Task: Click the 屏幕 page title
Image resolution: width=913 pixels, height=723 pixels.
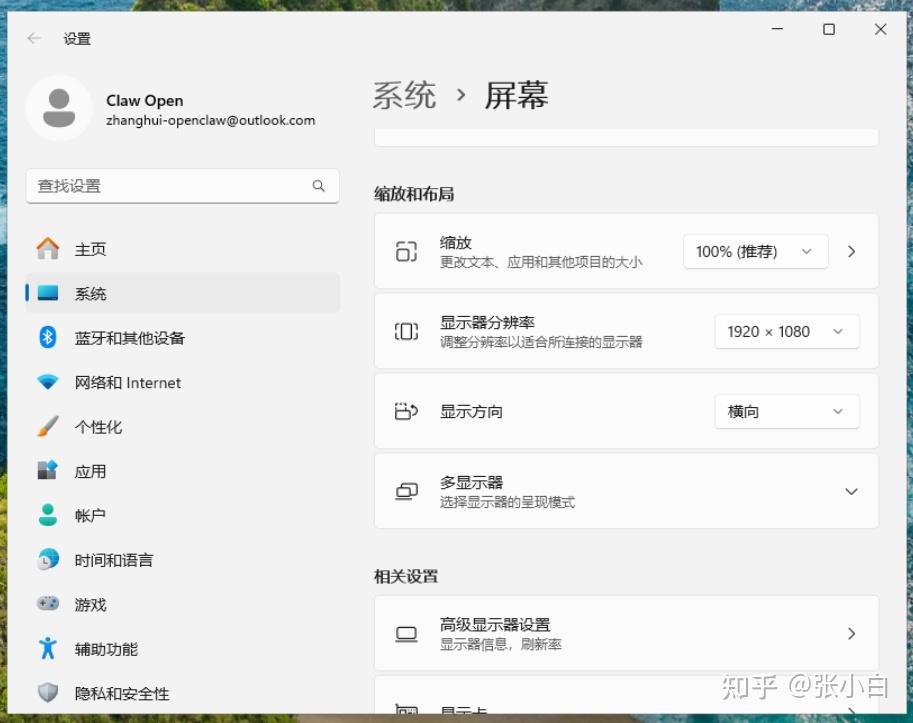Action: click(516, 95)
